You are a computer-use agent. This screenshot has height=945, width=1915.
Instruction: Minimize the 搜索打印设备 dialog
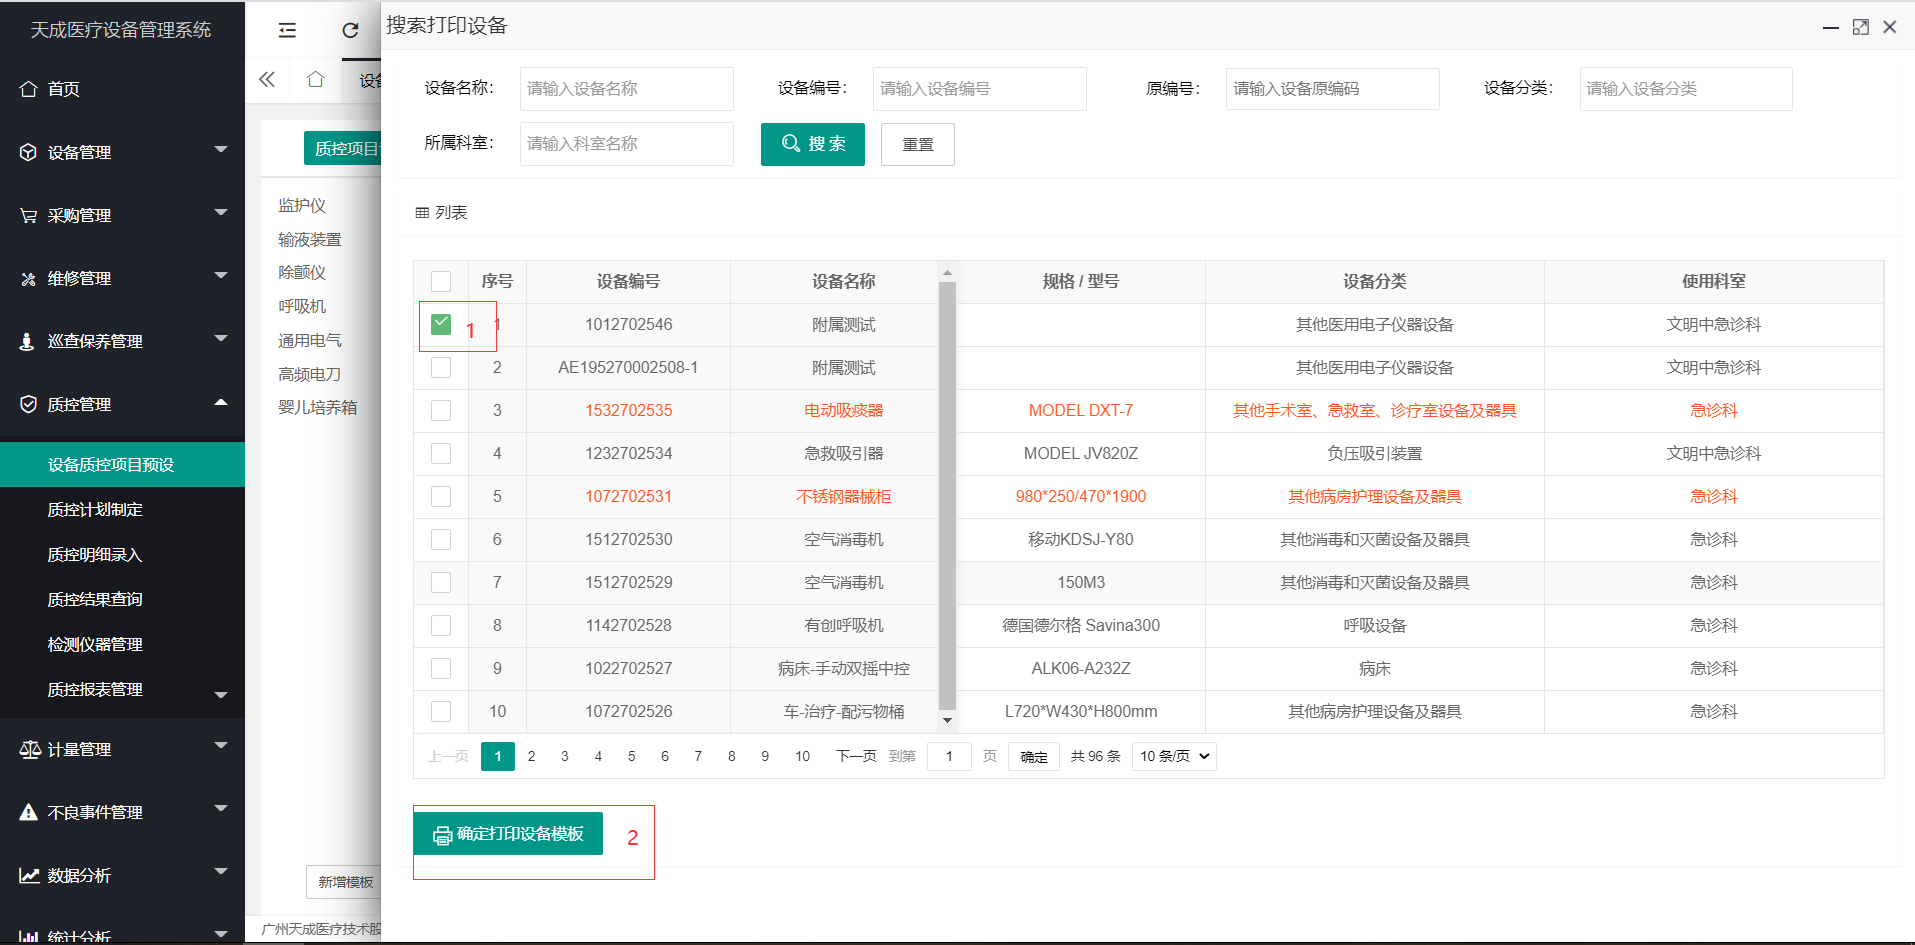click(1831, 28)
